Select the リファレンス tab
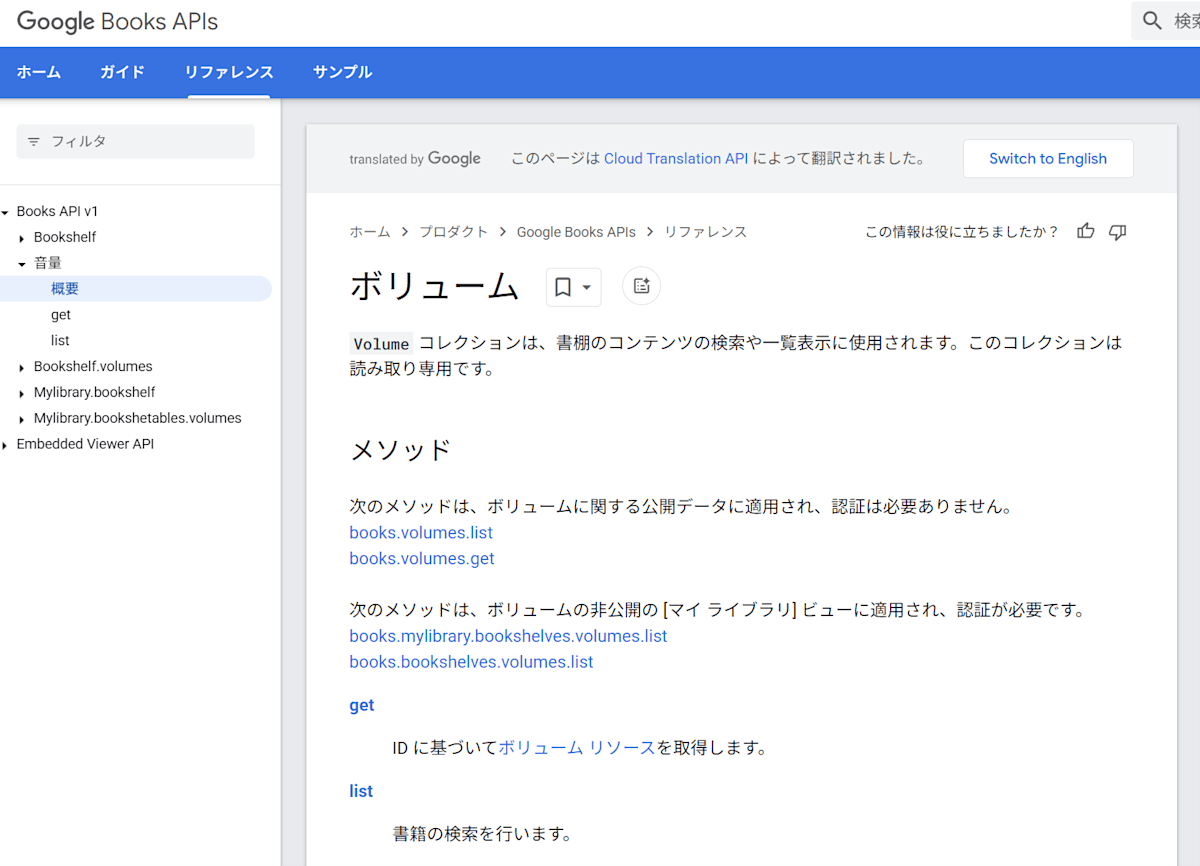1200x866 pixels. pos(229,72)
